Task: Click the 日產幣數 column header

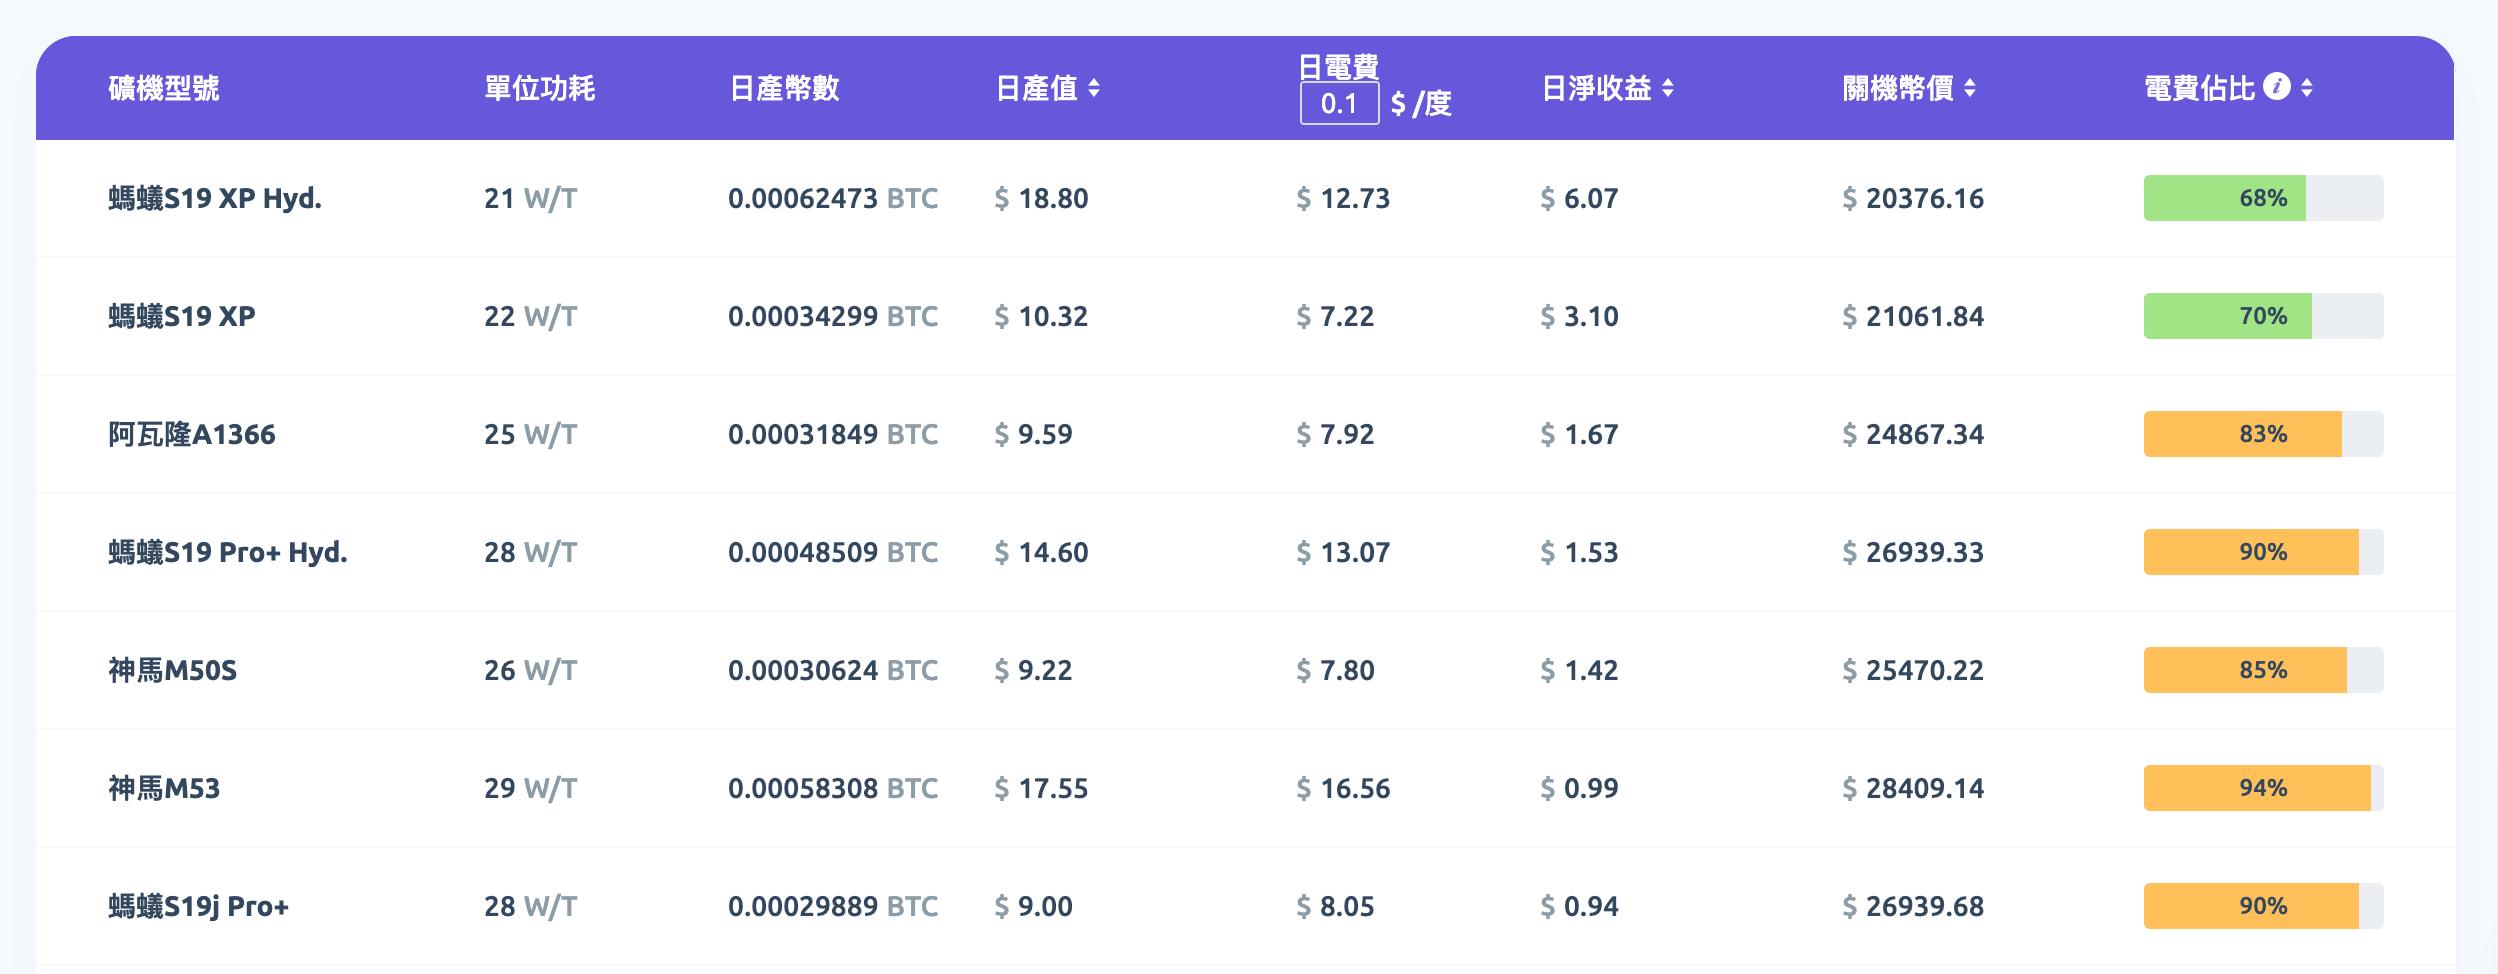Action: (x=784, y=88)
